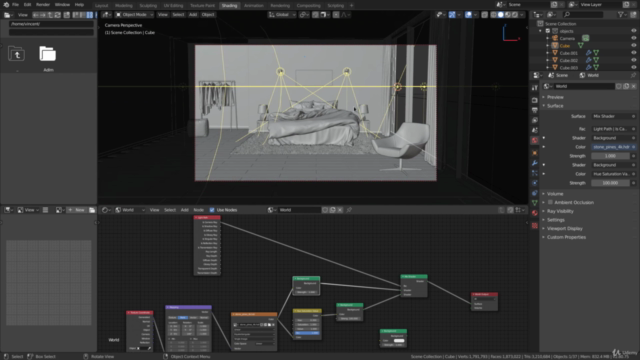Click the pin icon in node editor header
The image size is (640, 360).
349,210
